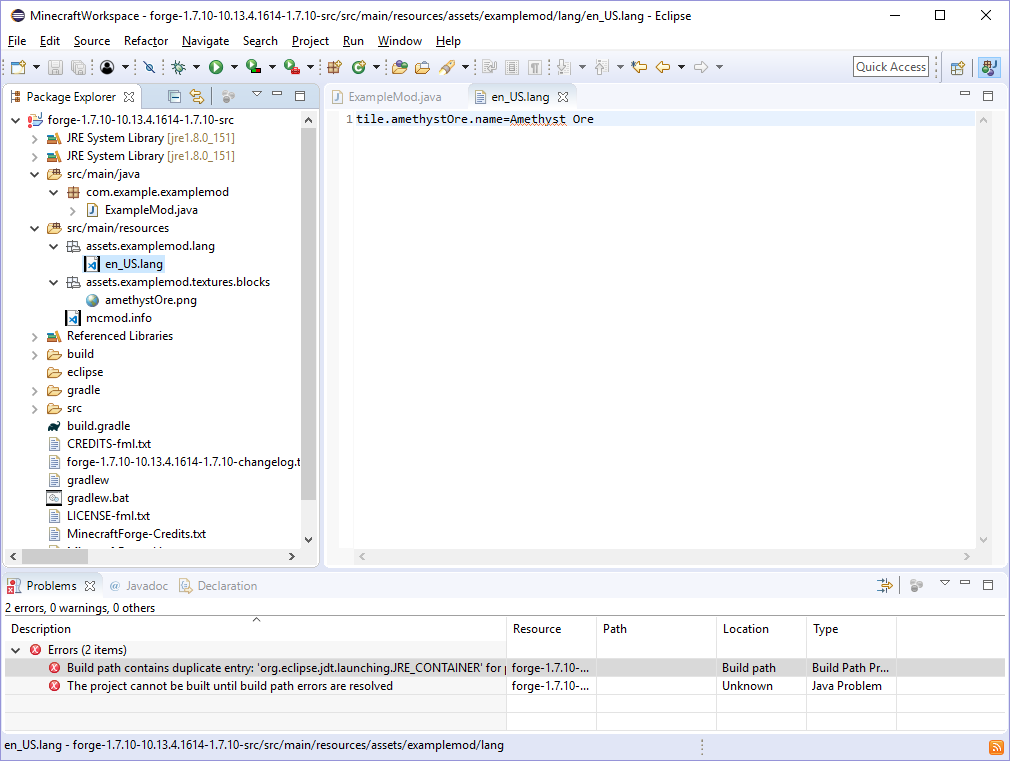
Task: Toggle Link with Editor in Package Explorer
Action: coord(196,97)
